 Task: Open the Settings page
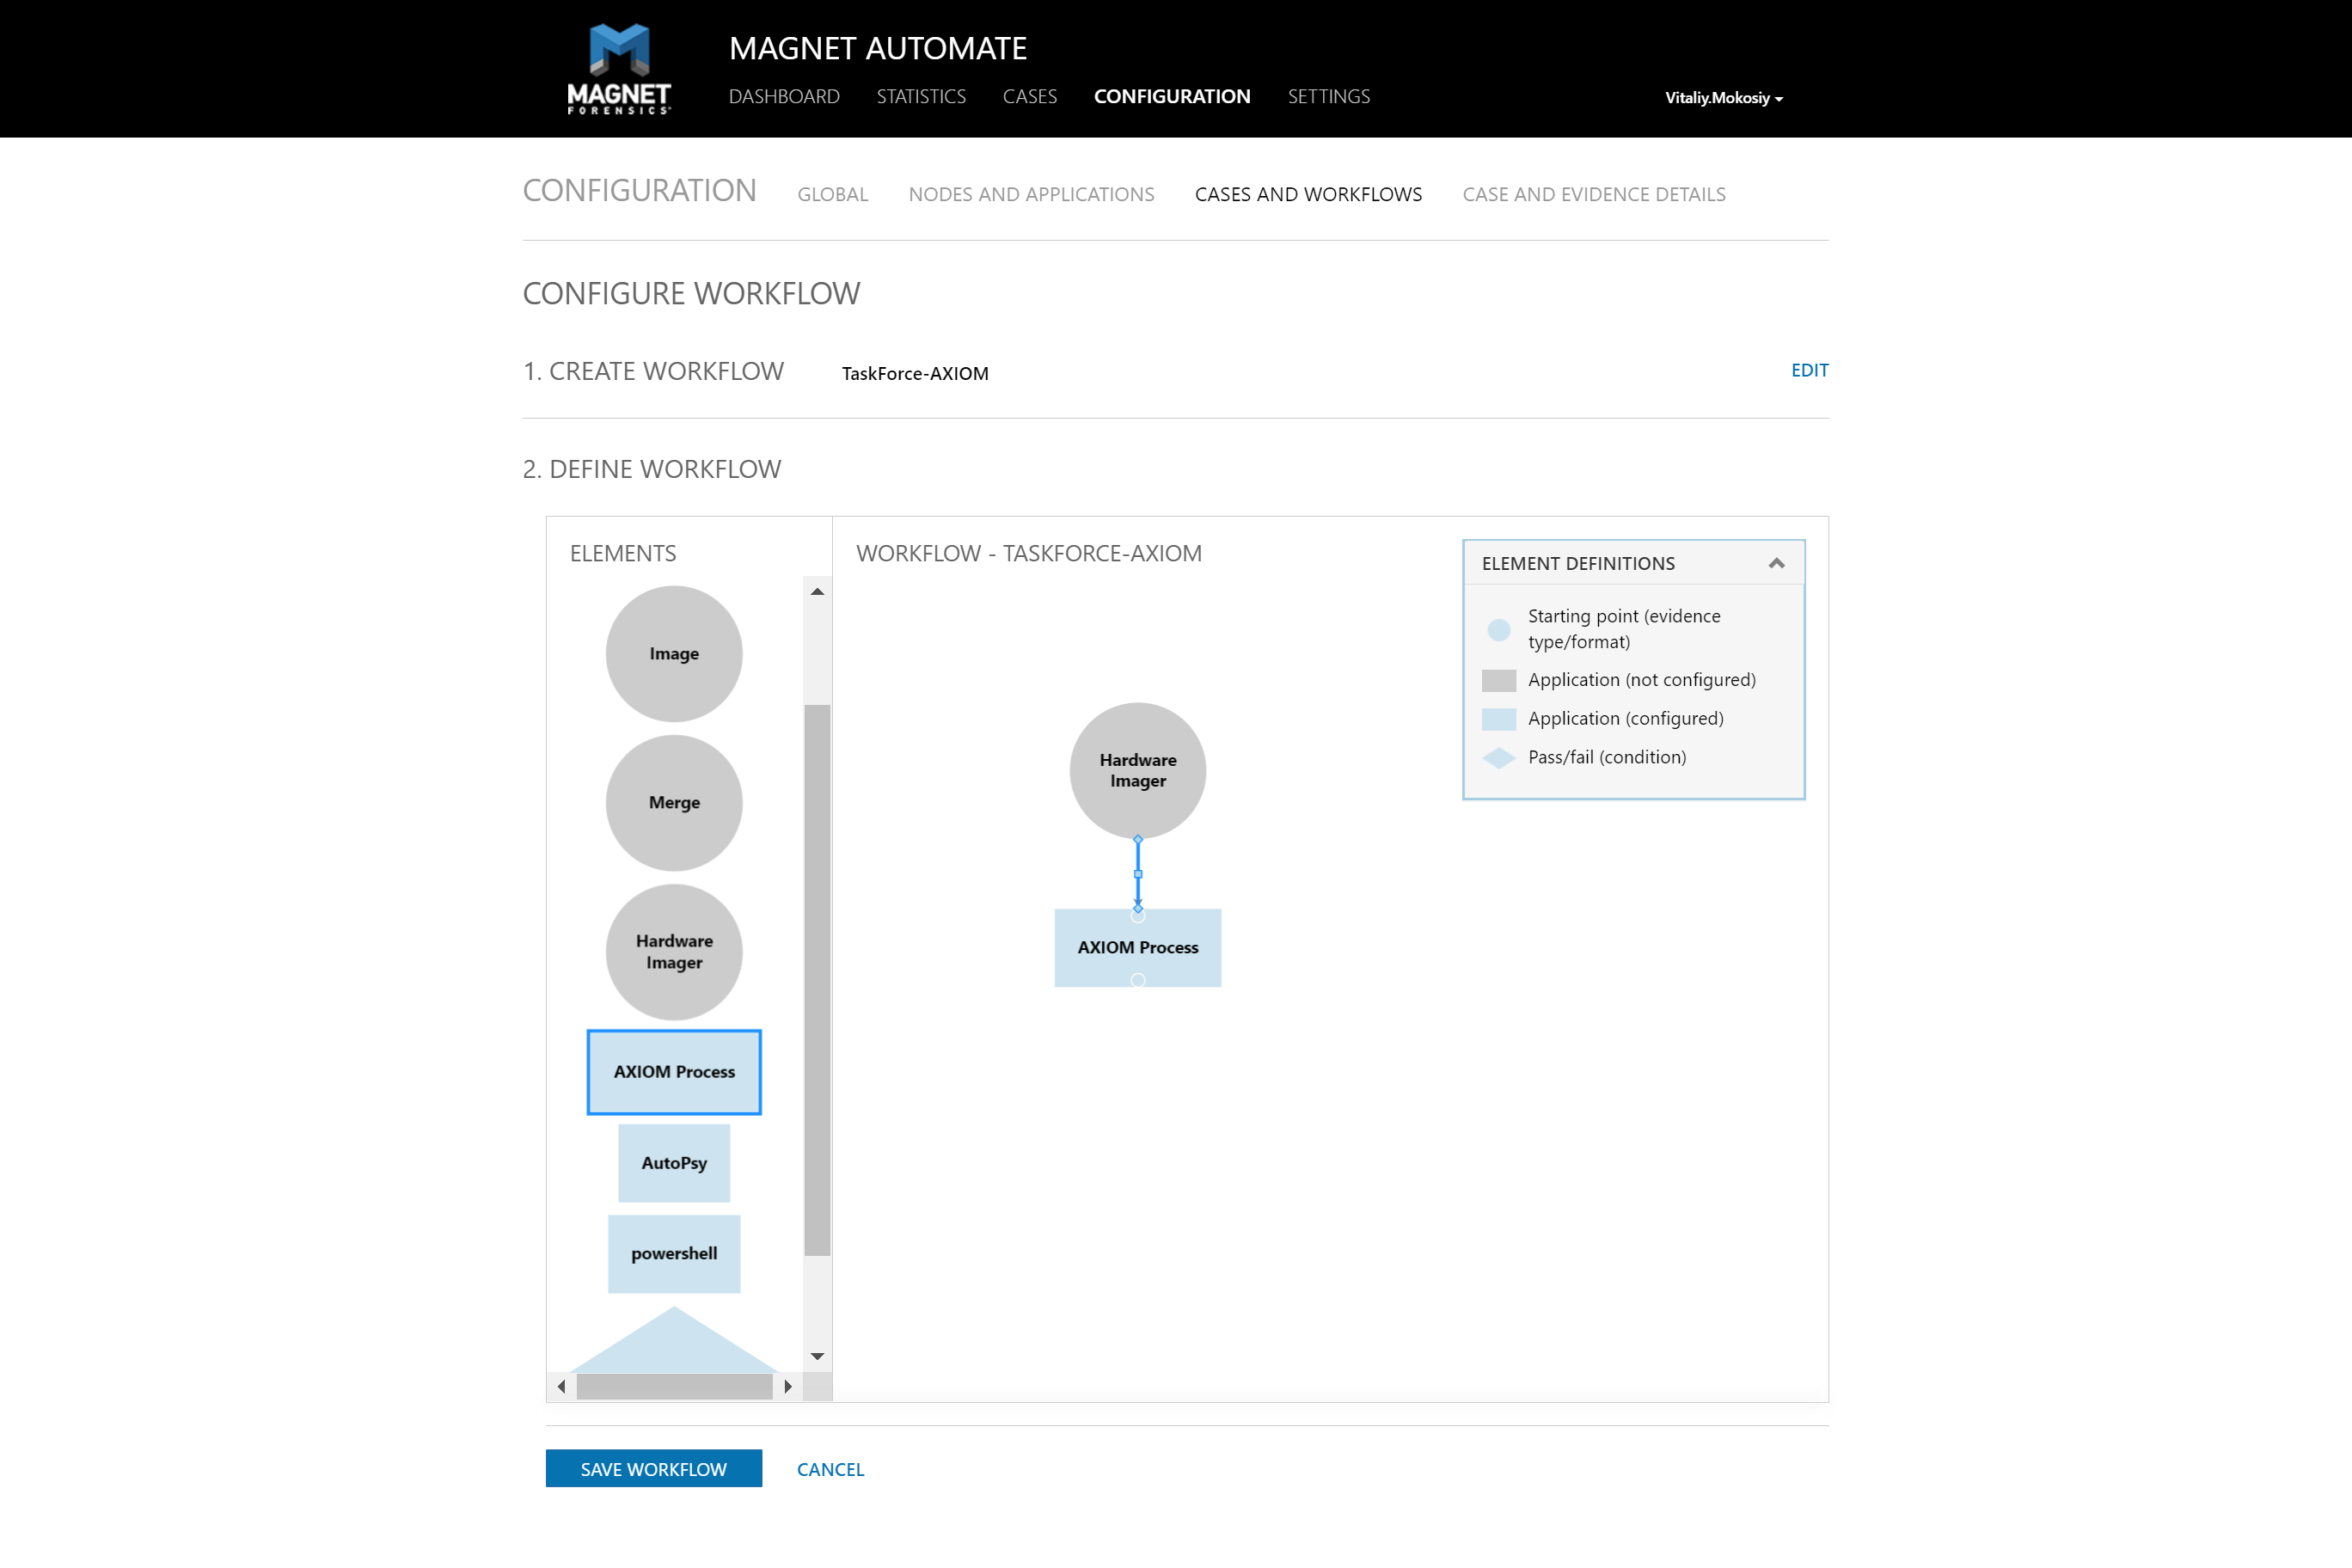pyautogui.click(x=1329, y=97)
